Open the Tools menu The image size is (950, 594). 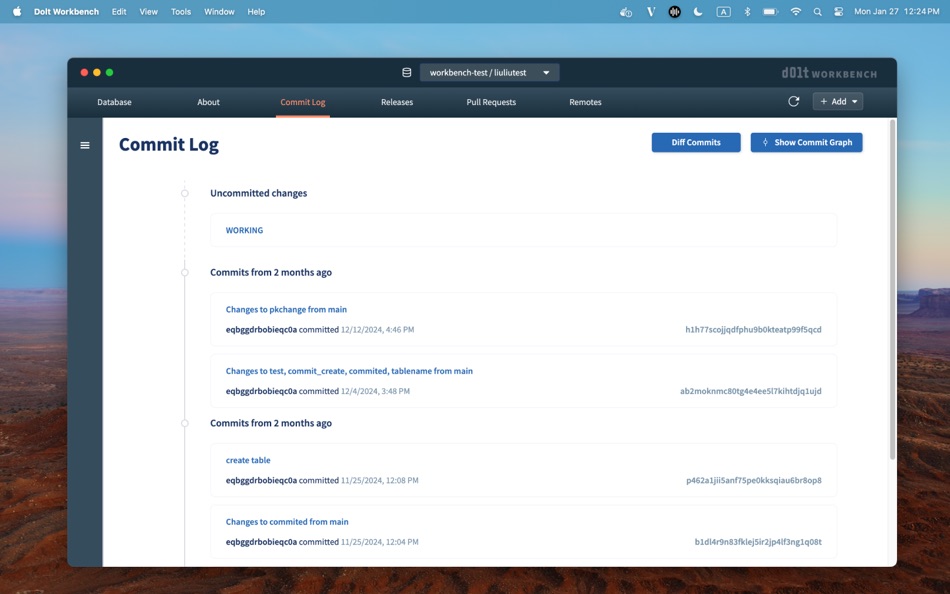coord(181,12)
